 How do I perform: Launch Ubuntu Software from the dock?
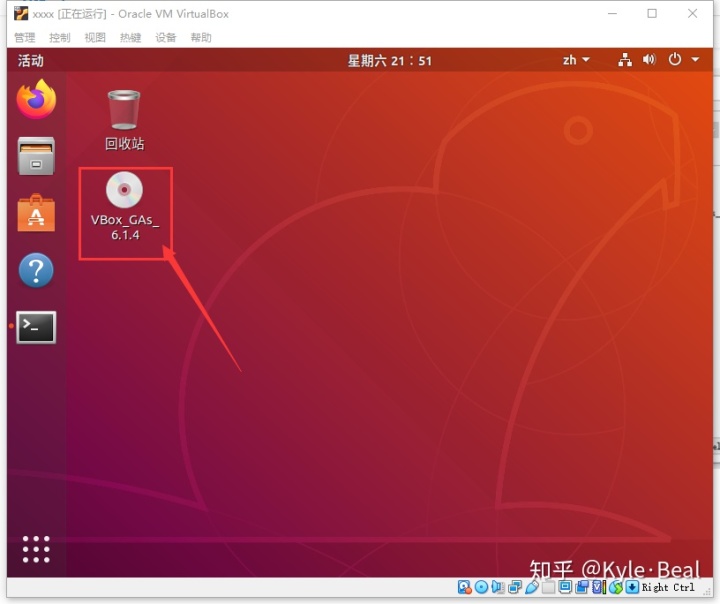click(36, 213)
